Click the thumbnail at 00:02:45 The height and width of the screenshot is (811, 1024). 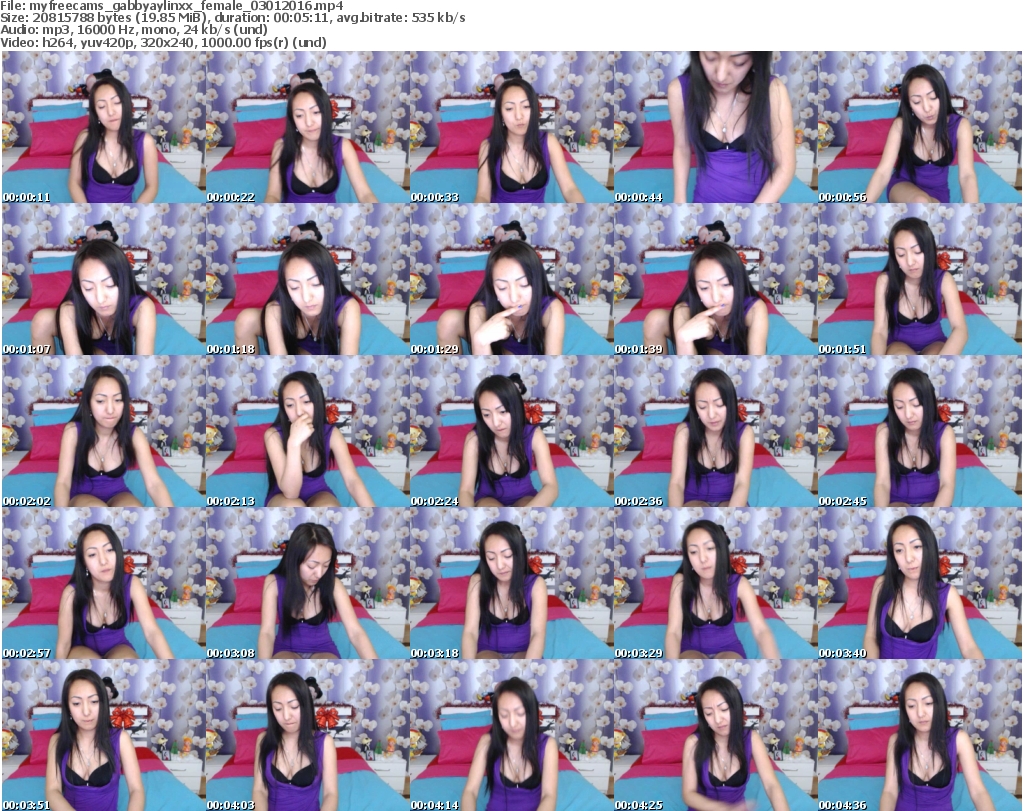point(919,432)
